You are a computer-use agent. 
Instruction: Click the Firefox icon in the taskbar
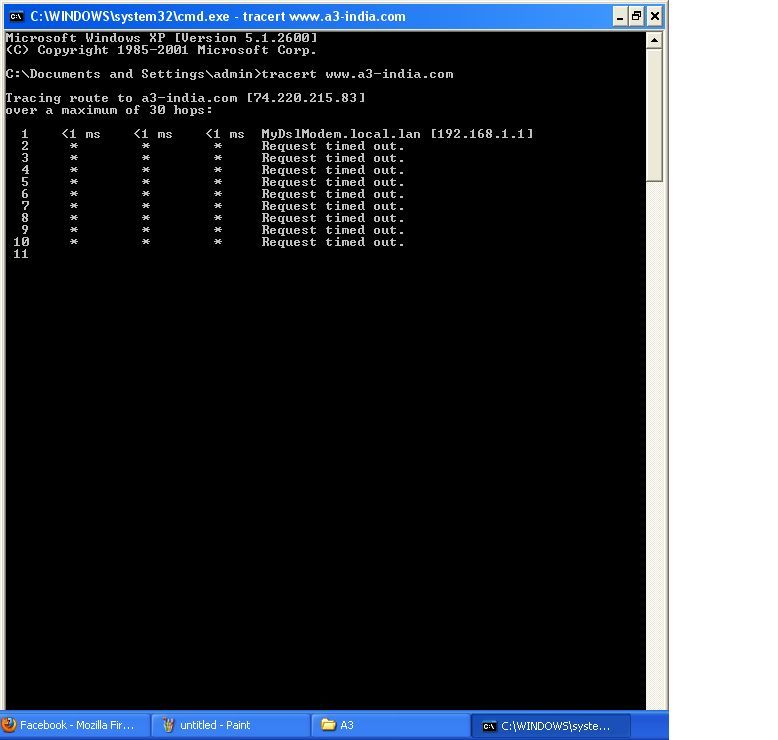[9, 725]
